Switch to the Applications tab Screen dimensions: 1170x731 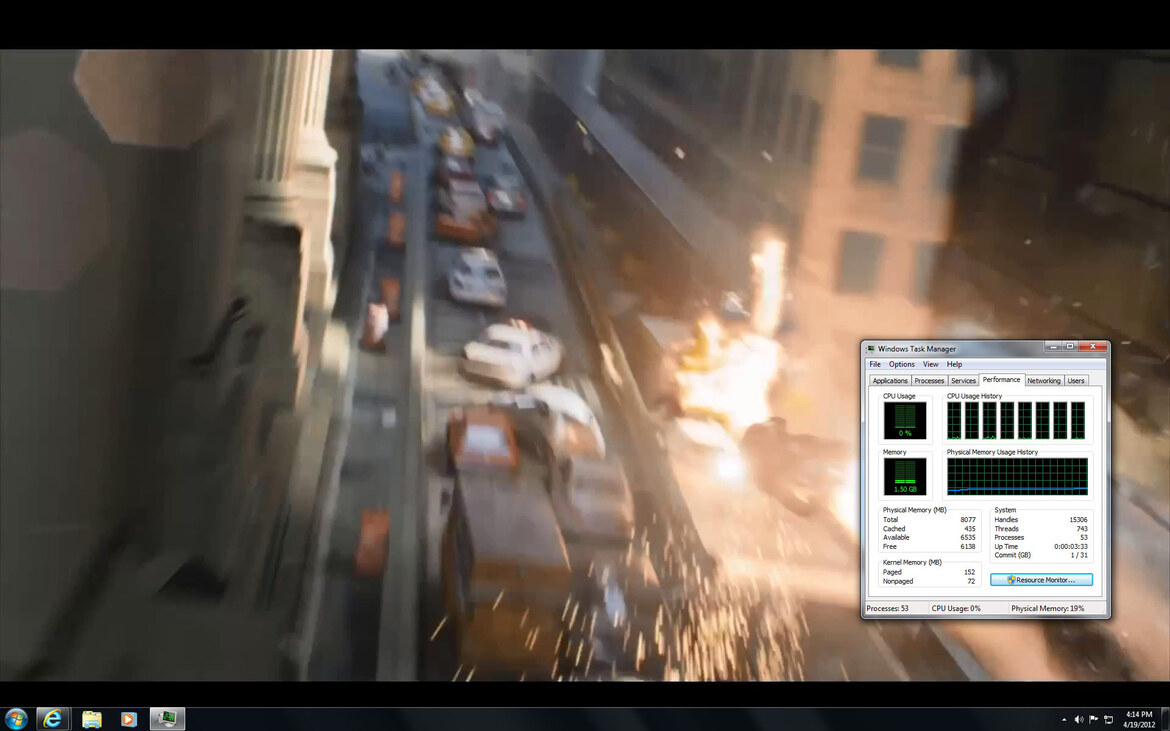tap(889, 380)
